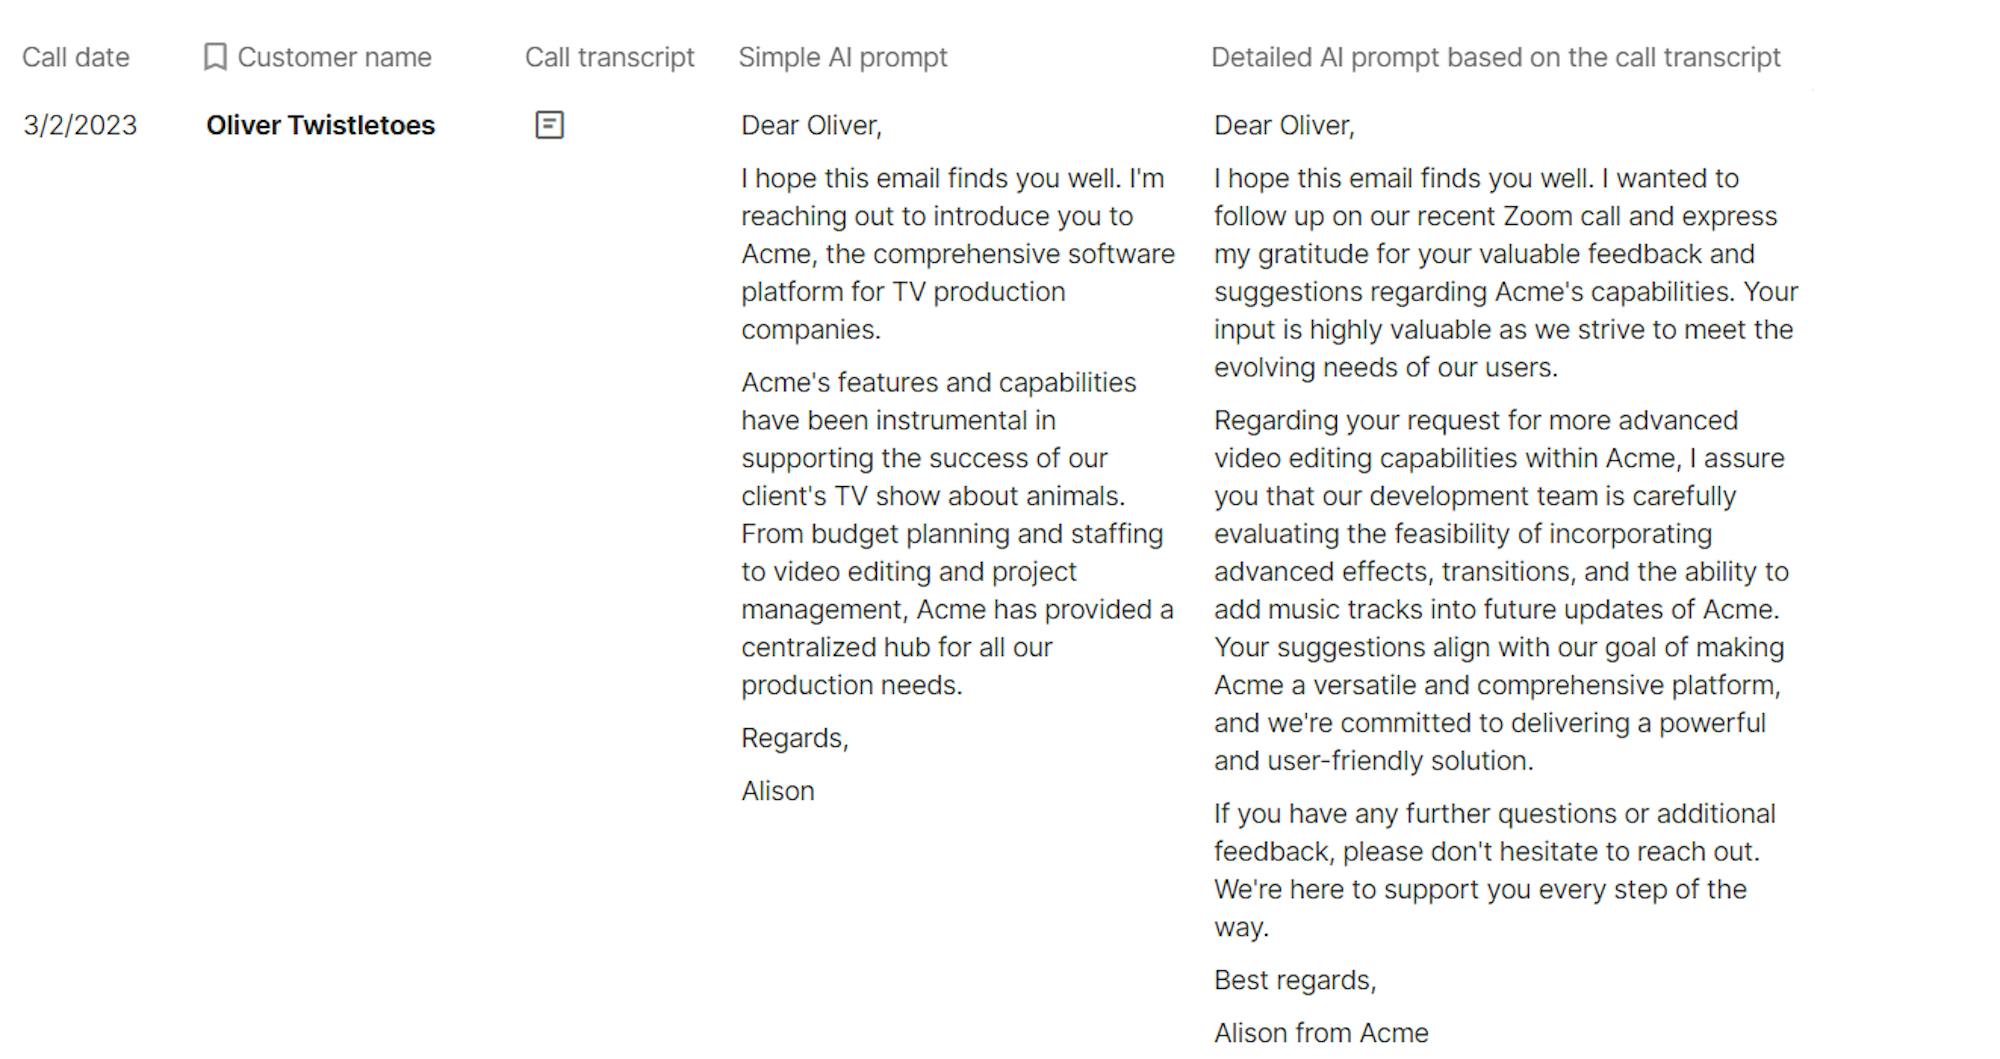Click the paragraph about advanced video editing request

tap(1501, 590)
